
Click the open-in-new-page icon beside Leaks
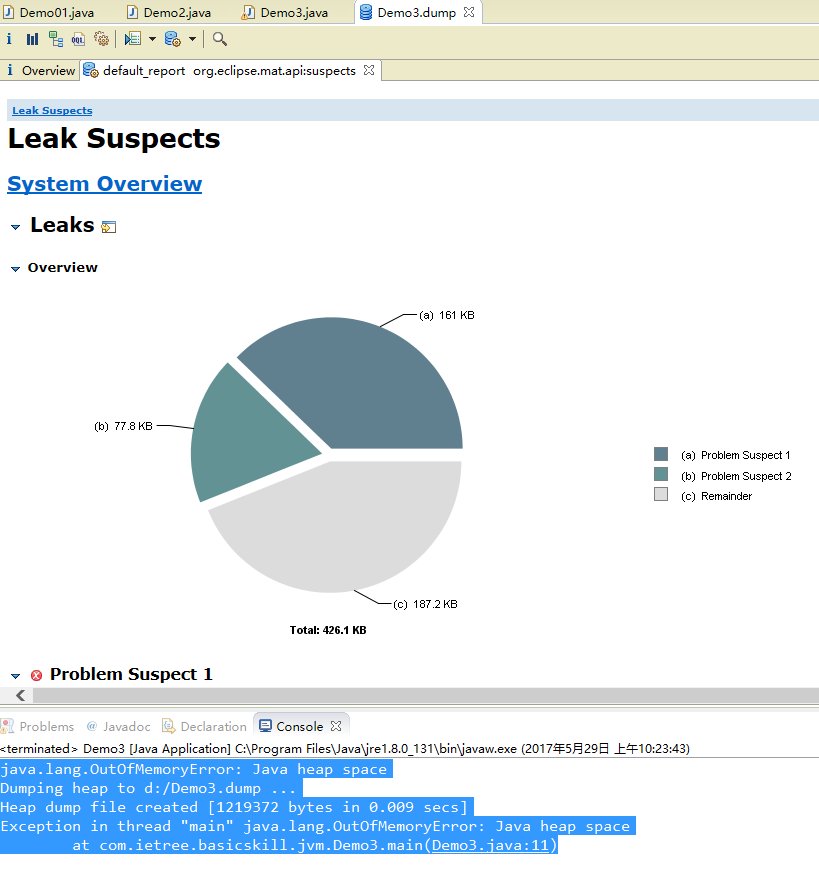pos(109,227)
